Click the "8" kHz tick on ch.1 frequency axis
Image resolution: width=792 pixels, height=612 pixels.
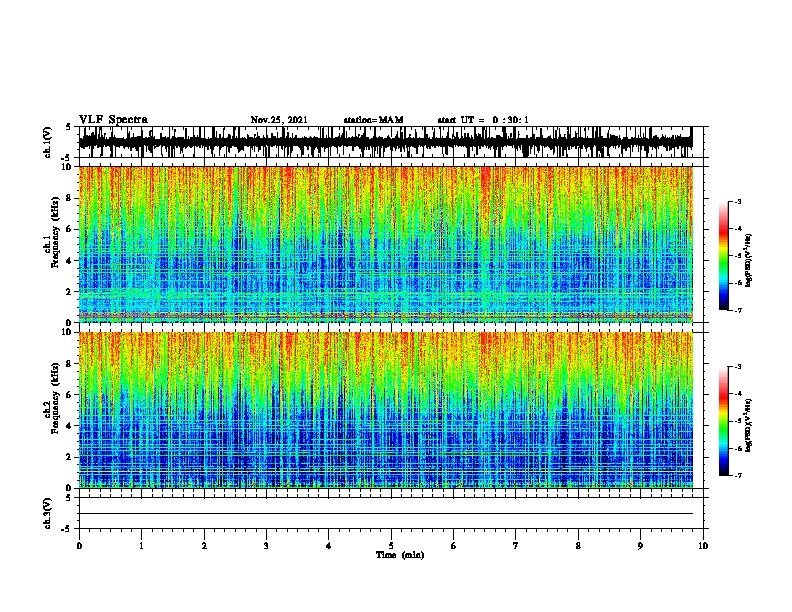[70, 198]
